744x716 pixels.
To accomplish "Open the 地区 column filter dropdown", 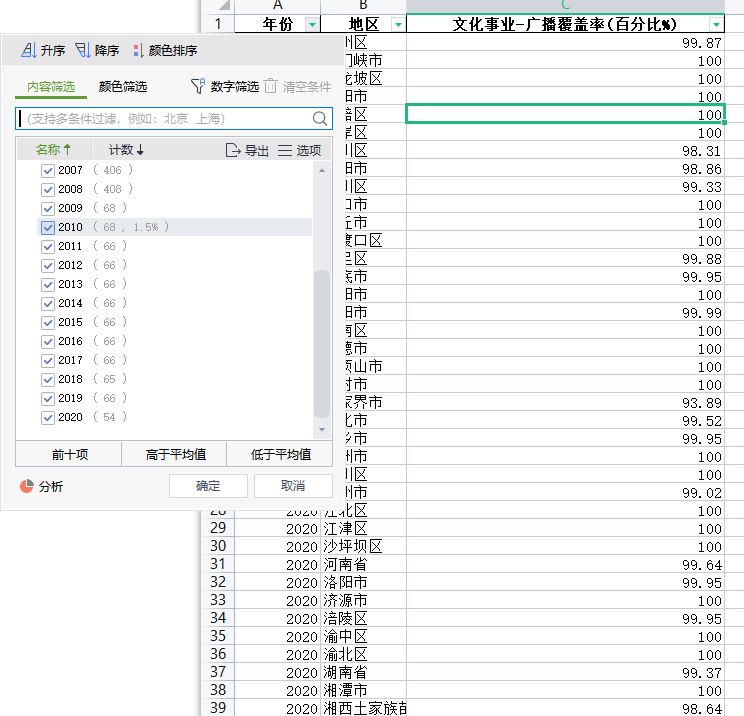I will [x=398, y=24].
